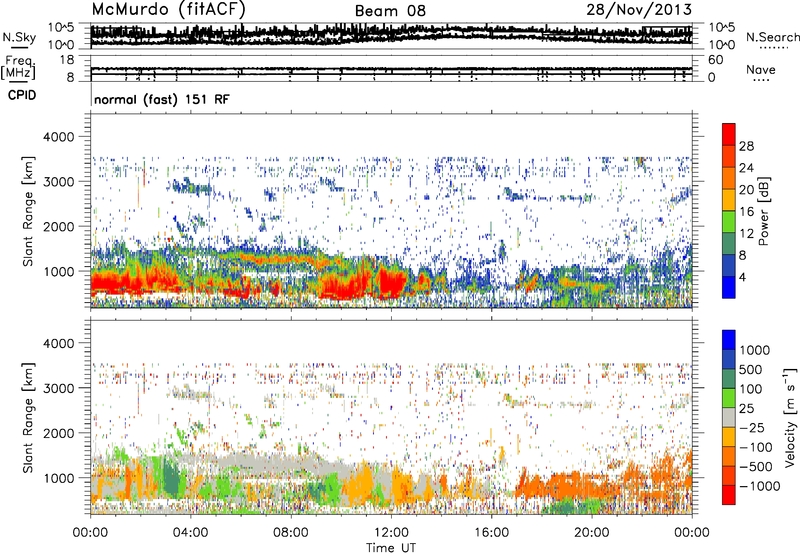Viewport: 800px width, 554px height.
Task: Click the "-100" value on Velocity colorbar
Action: point(756,447)
